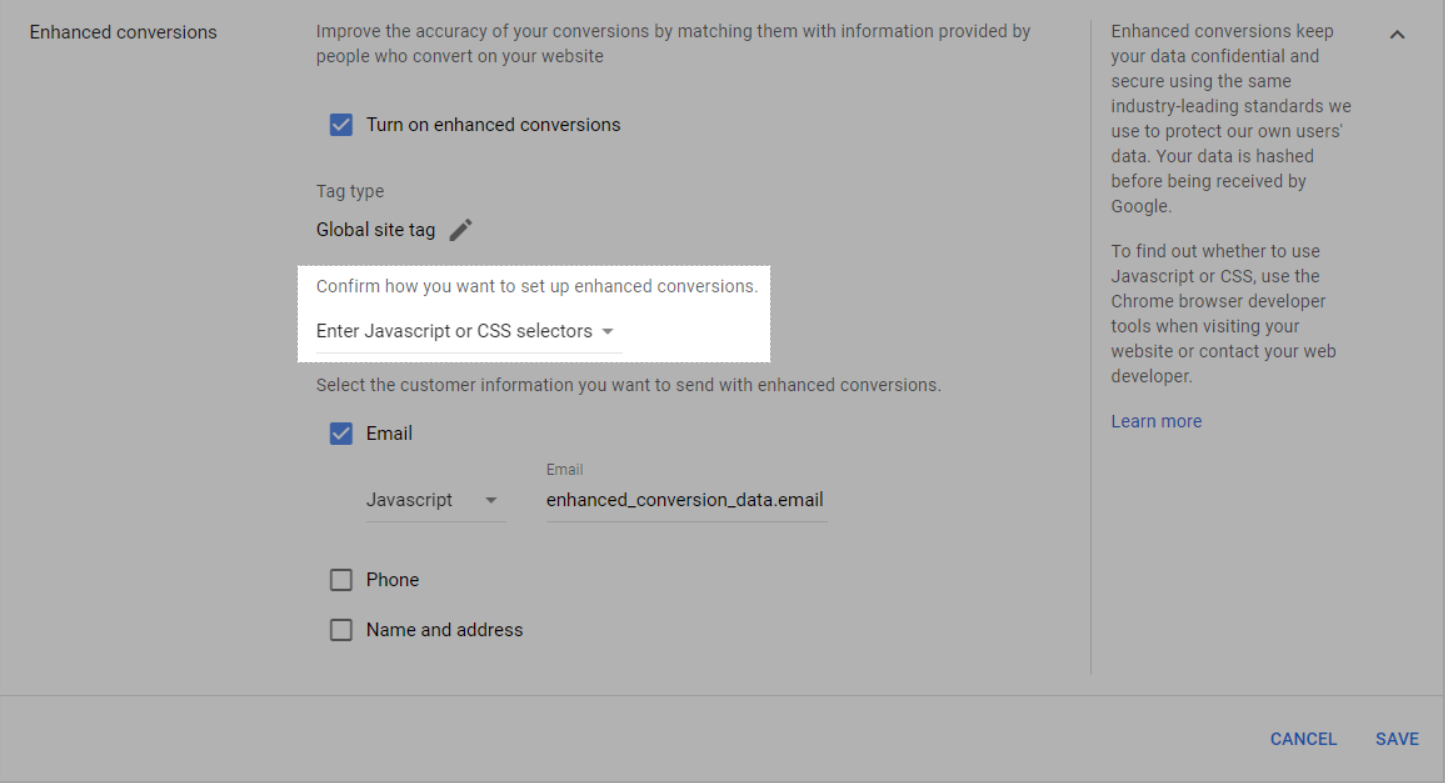Screen dimensions: 1445x783
Task: Click the Global site tag text
Action: click(376, 230)
